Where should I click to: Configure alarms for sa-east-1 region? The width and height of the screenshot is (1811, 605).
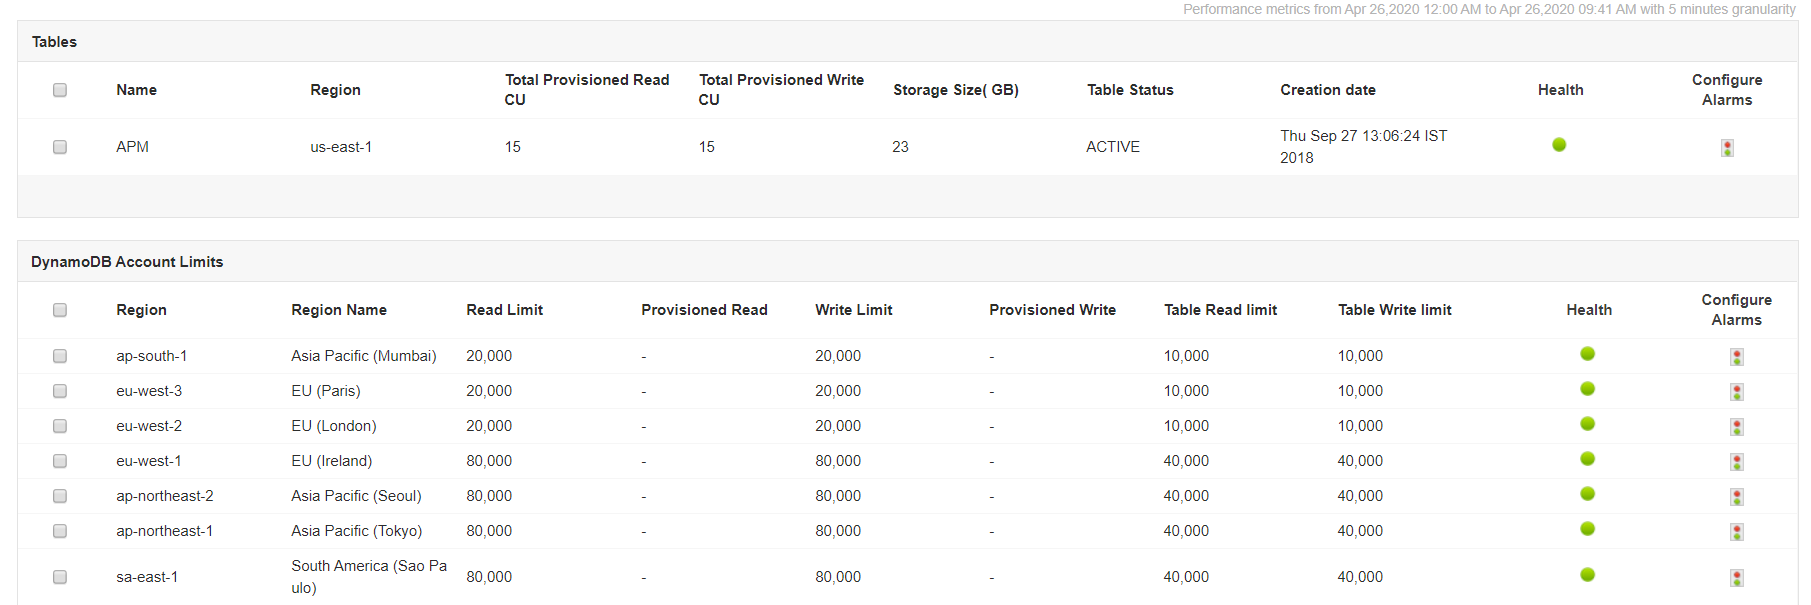(1736, 578)
